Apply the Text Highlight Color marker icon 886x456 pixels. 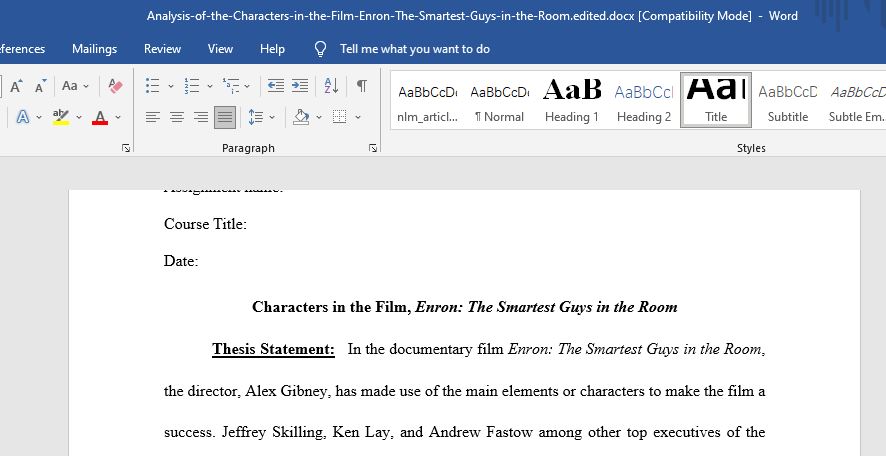[x=60, y=117]
